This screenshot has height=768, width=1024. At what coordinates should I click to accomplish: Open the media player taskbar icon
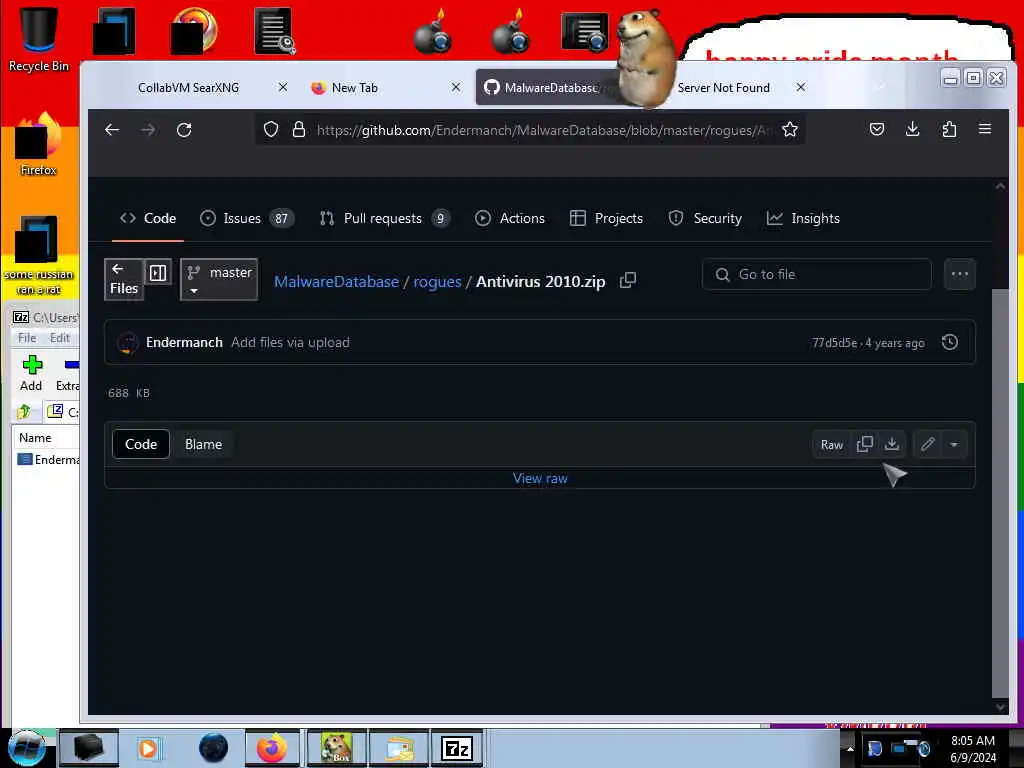pos(148,748)
